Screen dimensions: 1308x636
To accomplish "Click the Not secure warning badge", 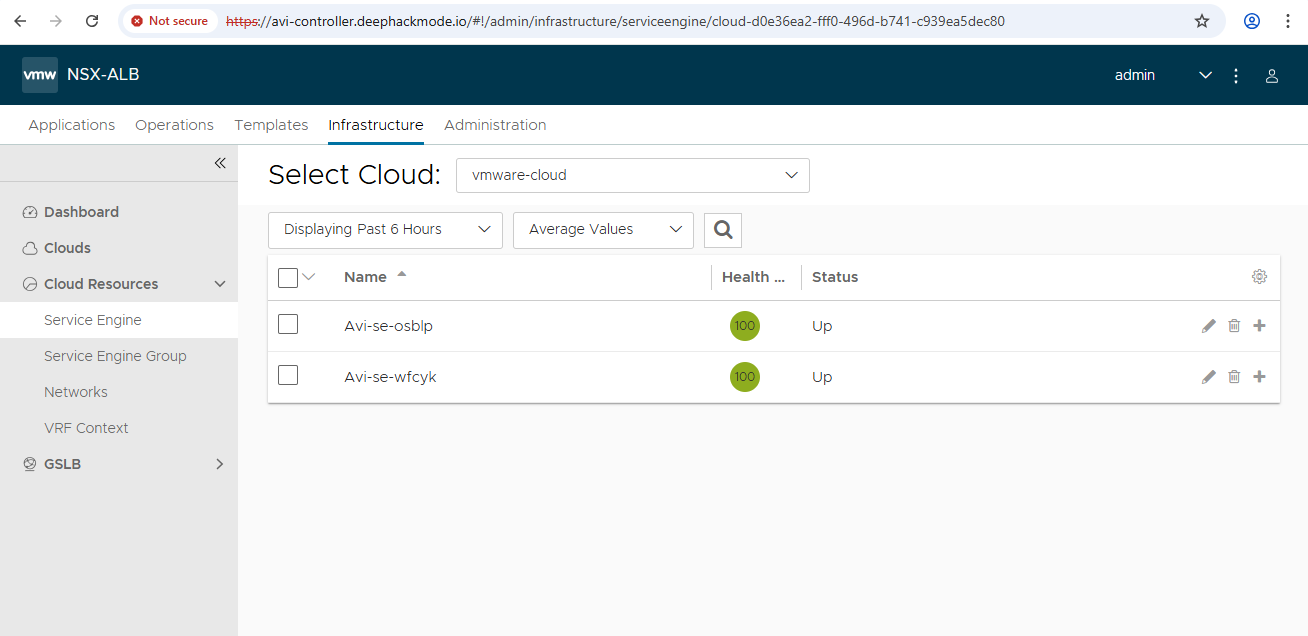I will pyautogui.click(x=169, y=21).
